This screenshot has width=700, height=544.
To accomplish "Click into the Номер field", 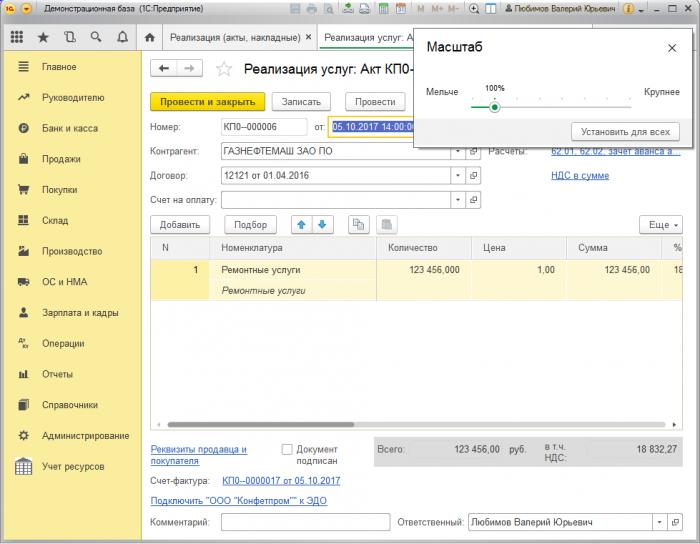I will (264, 127).
